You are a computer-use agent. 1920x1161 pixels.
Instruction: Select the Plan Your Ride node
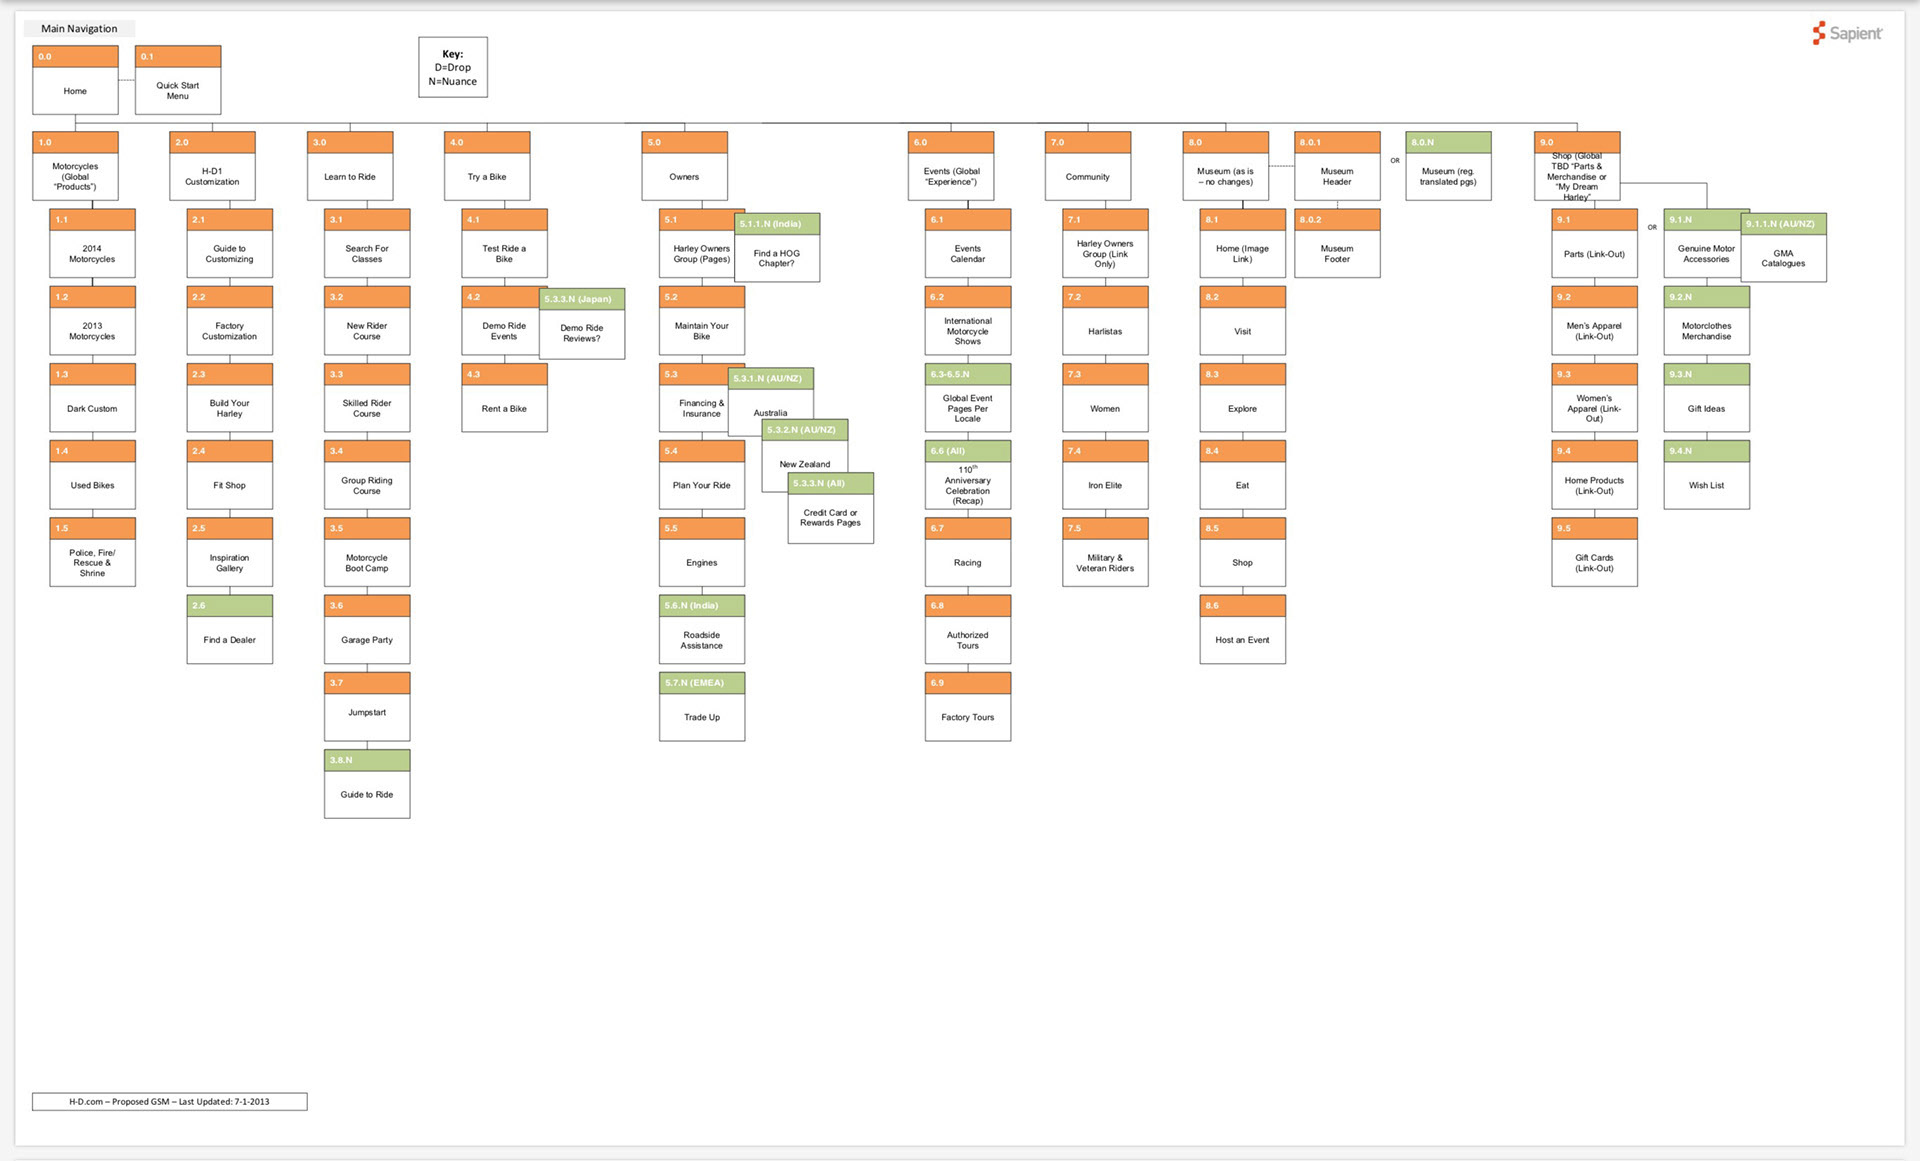click(702, 475)
